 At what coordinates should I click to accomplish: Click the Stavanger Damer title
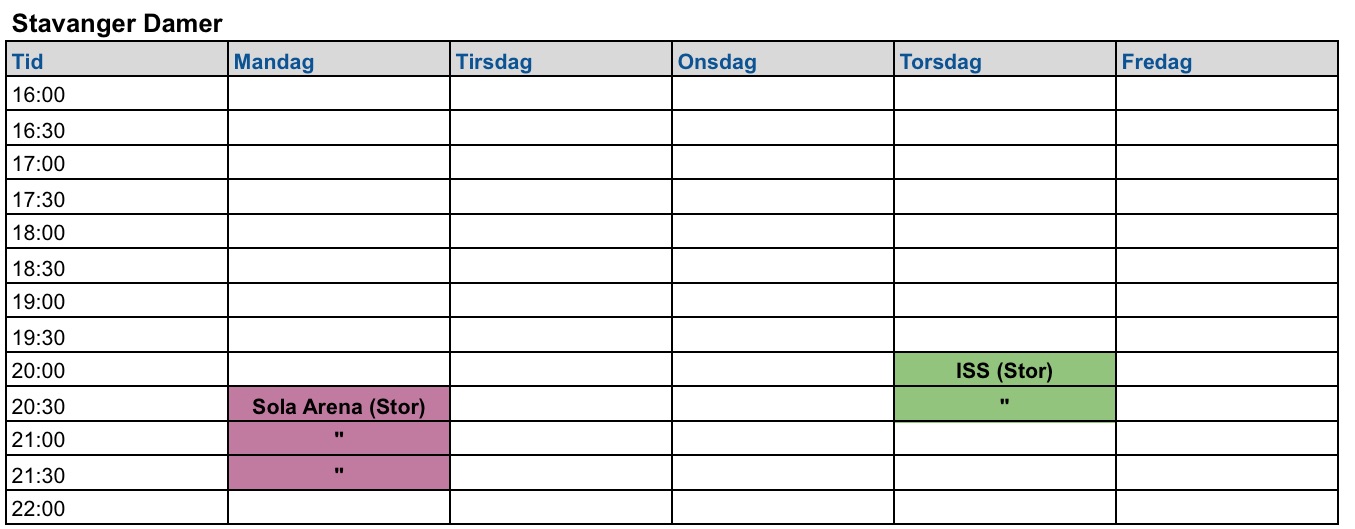[117, 22]
